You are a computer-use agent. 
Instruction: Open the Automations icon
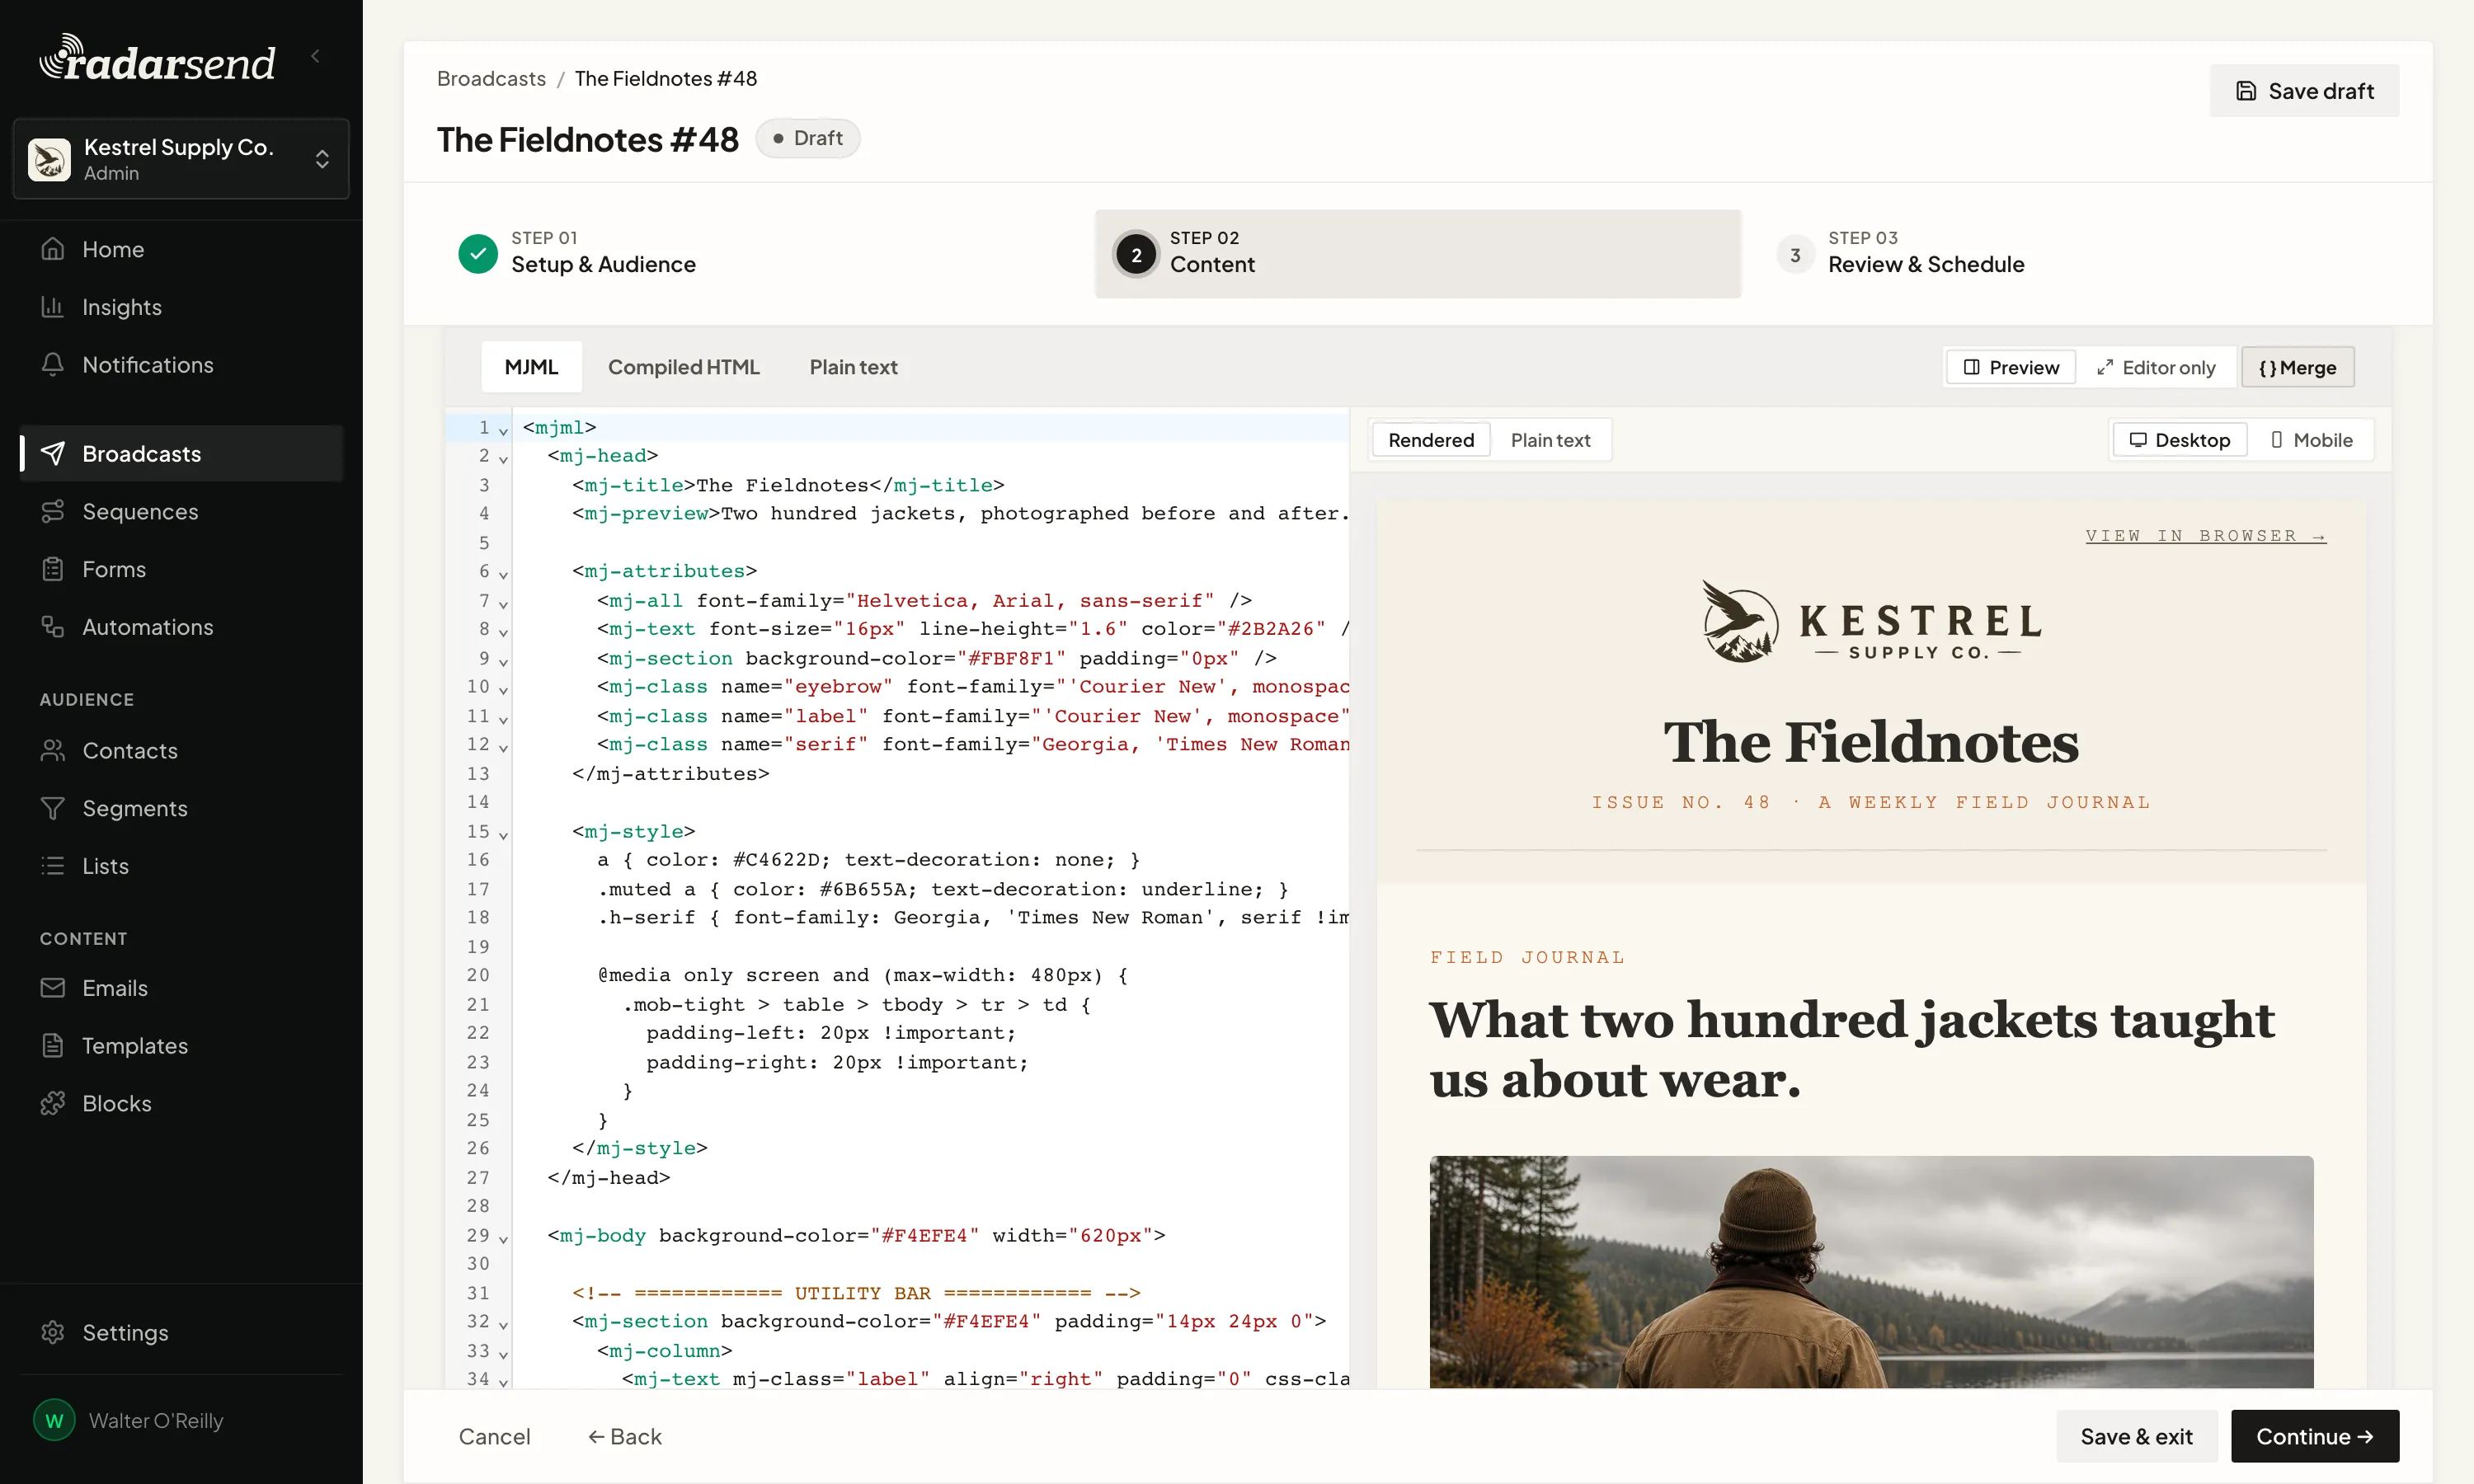click(53, 627)
